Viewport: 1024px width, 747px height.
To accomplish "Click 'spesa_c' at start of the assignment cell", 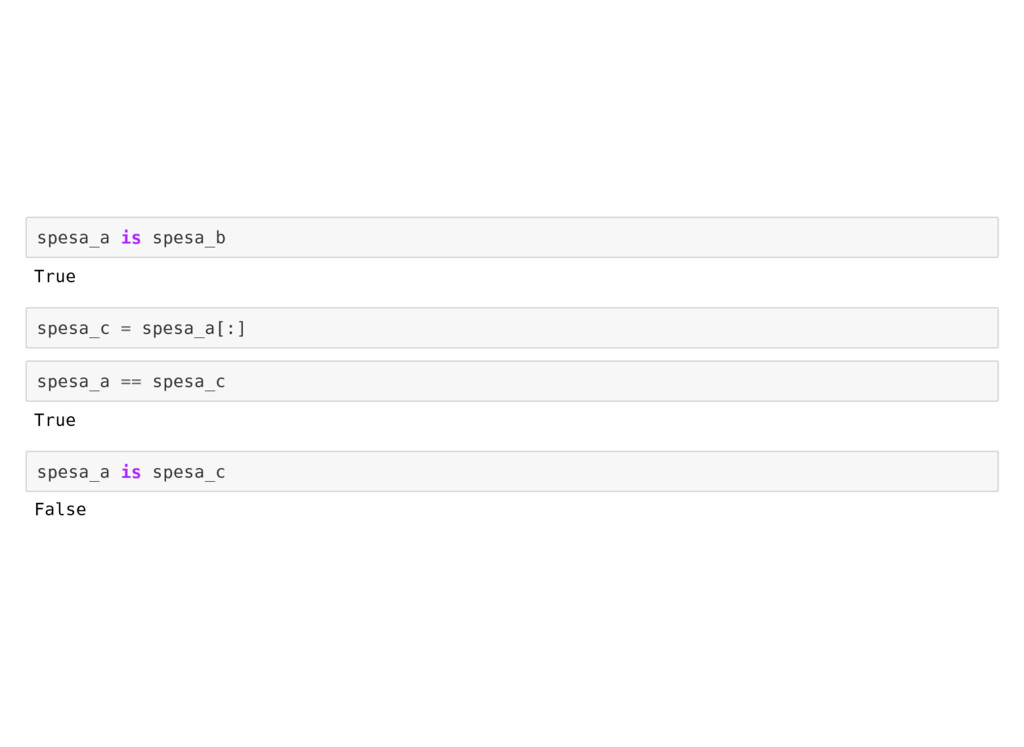I will coord(73,329).
